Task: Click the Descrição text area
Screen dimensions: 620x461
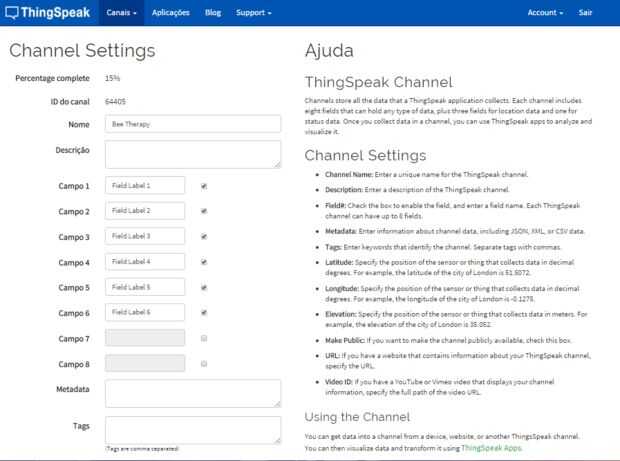Action: click(x=192, y=154)
